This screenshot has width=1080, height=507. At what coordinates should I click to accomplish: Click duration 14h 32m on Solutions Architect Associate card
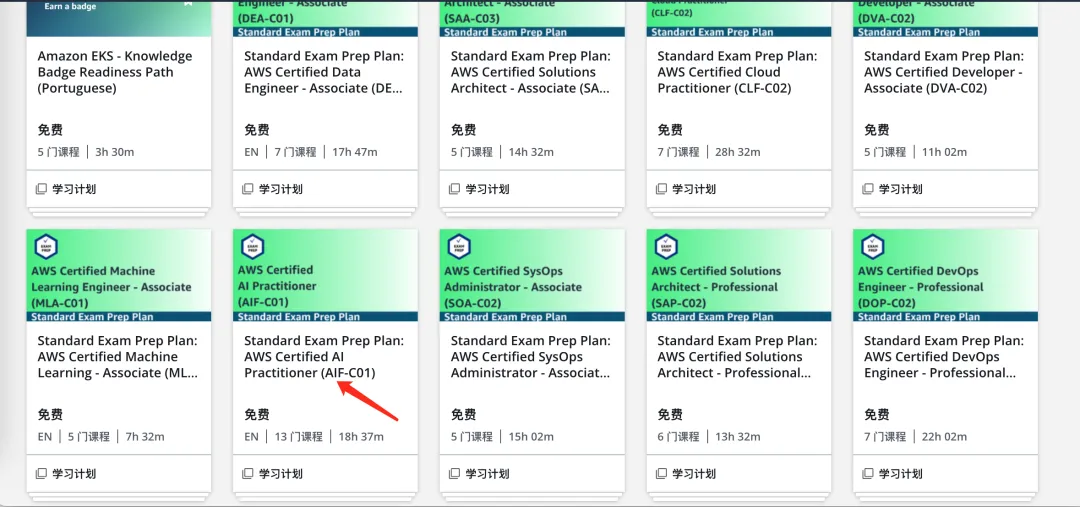click(531, 152)
